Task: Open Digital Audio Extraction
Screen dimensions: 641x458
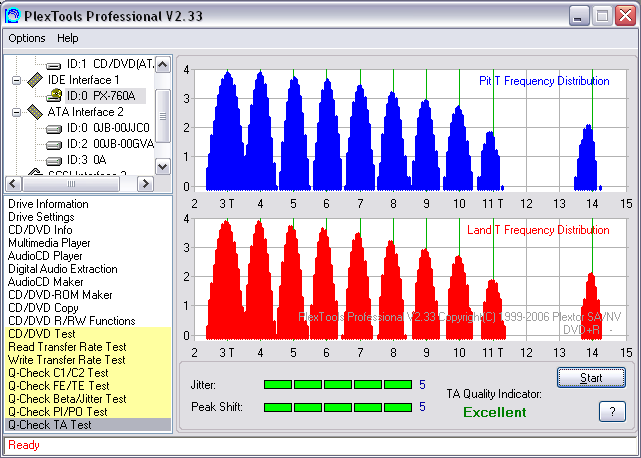Action: (x=63, y=269)
